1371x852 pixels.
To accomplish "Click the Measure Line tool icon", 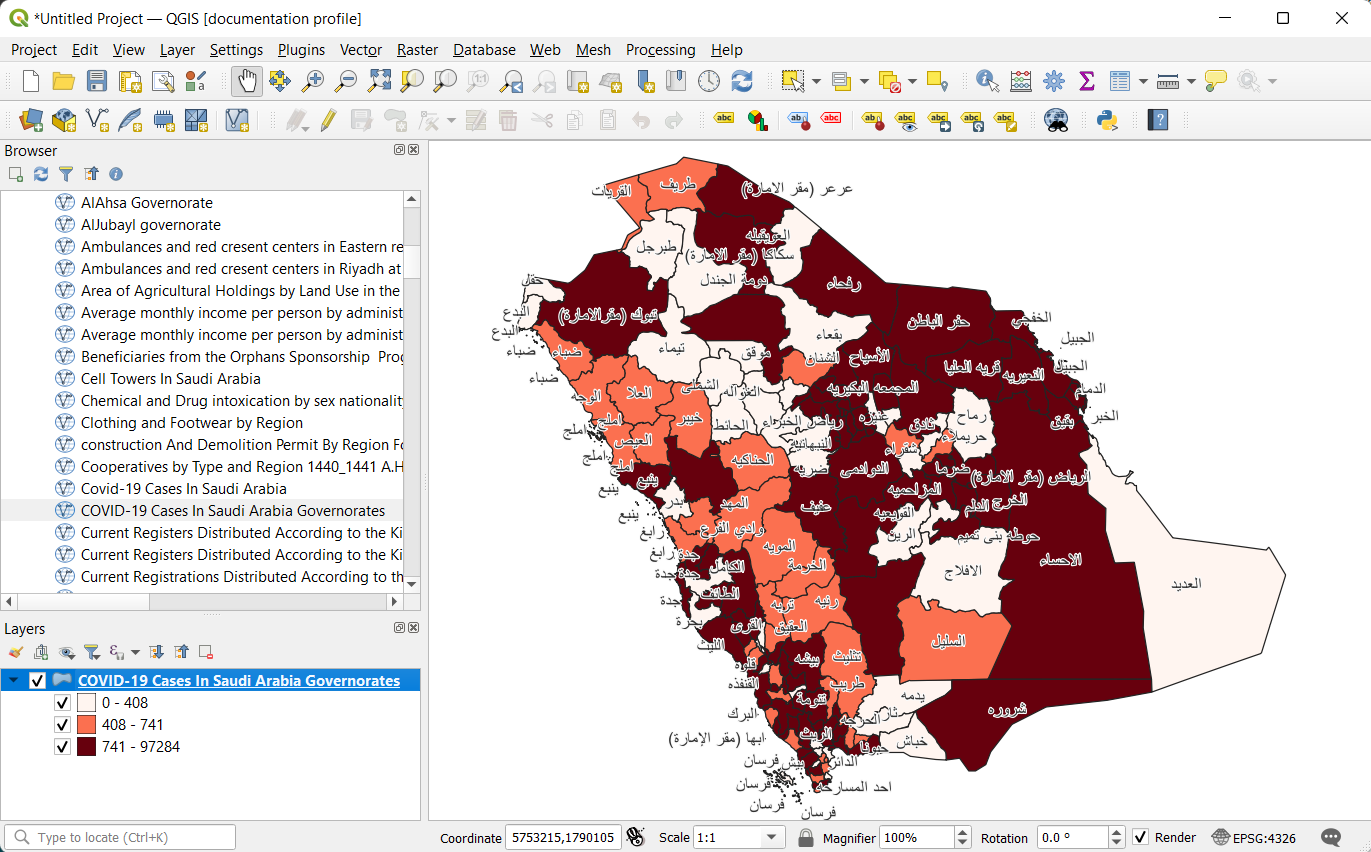I will tap(1168, 81).
